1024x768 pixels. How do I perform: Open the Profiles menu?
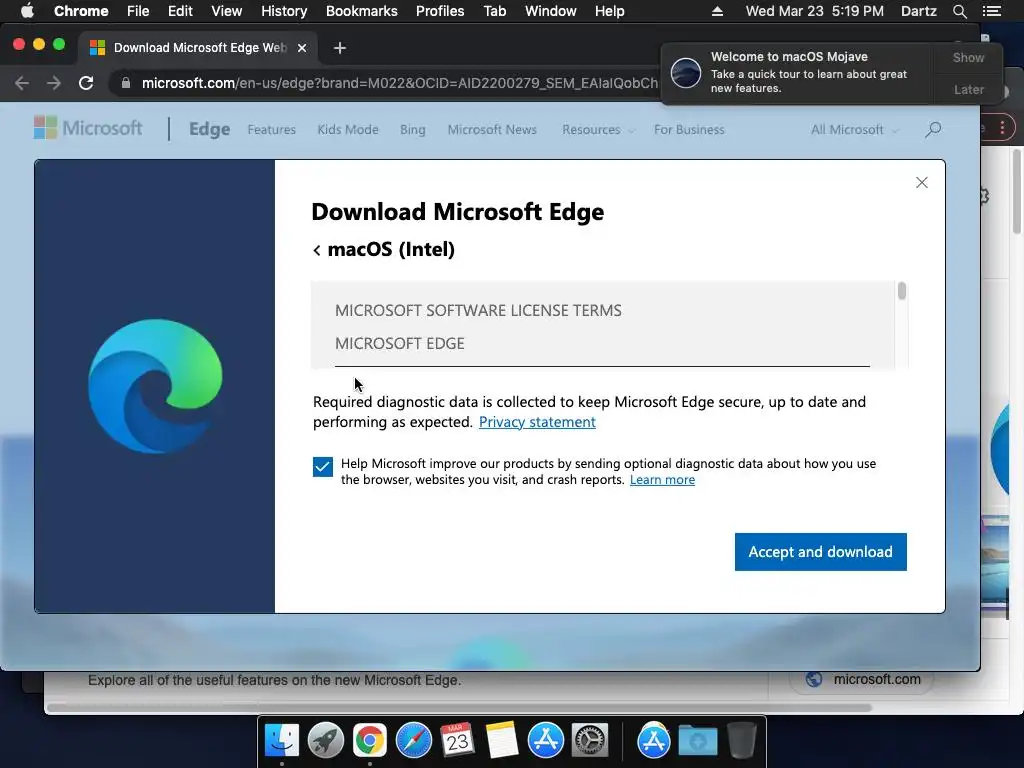tap(440, 11)
